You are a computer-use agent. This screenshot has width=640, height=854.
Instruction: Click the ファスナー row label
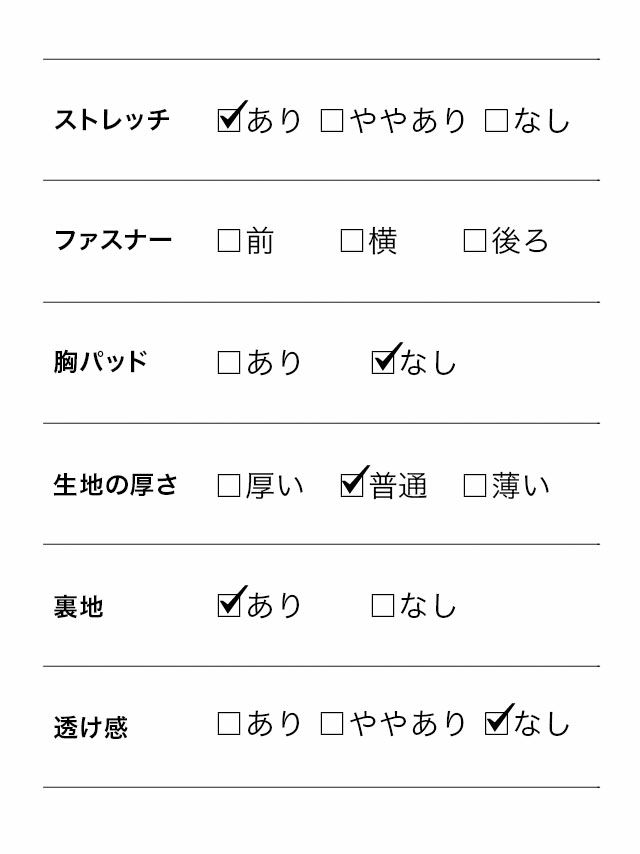tap(113, 241)
